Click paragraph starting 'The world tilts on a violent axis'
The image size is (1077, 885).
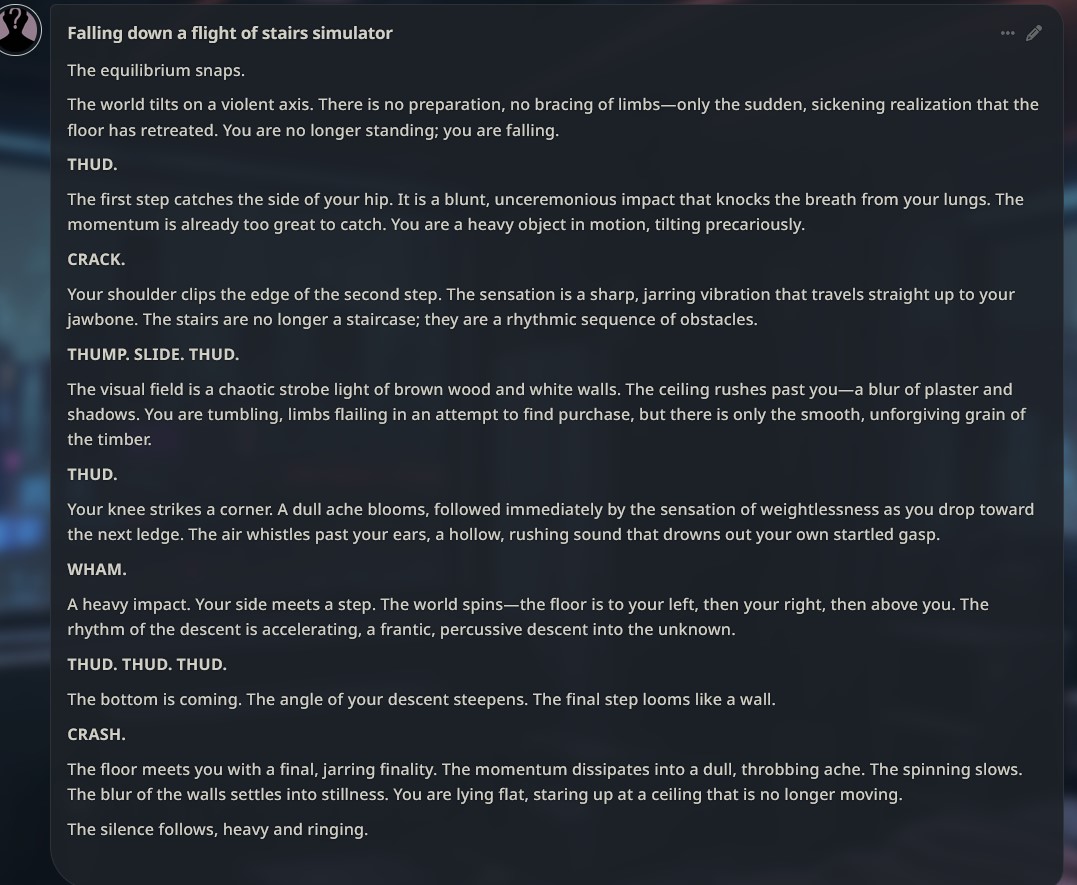tap(553, 117)
